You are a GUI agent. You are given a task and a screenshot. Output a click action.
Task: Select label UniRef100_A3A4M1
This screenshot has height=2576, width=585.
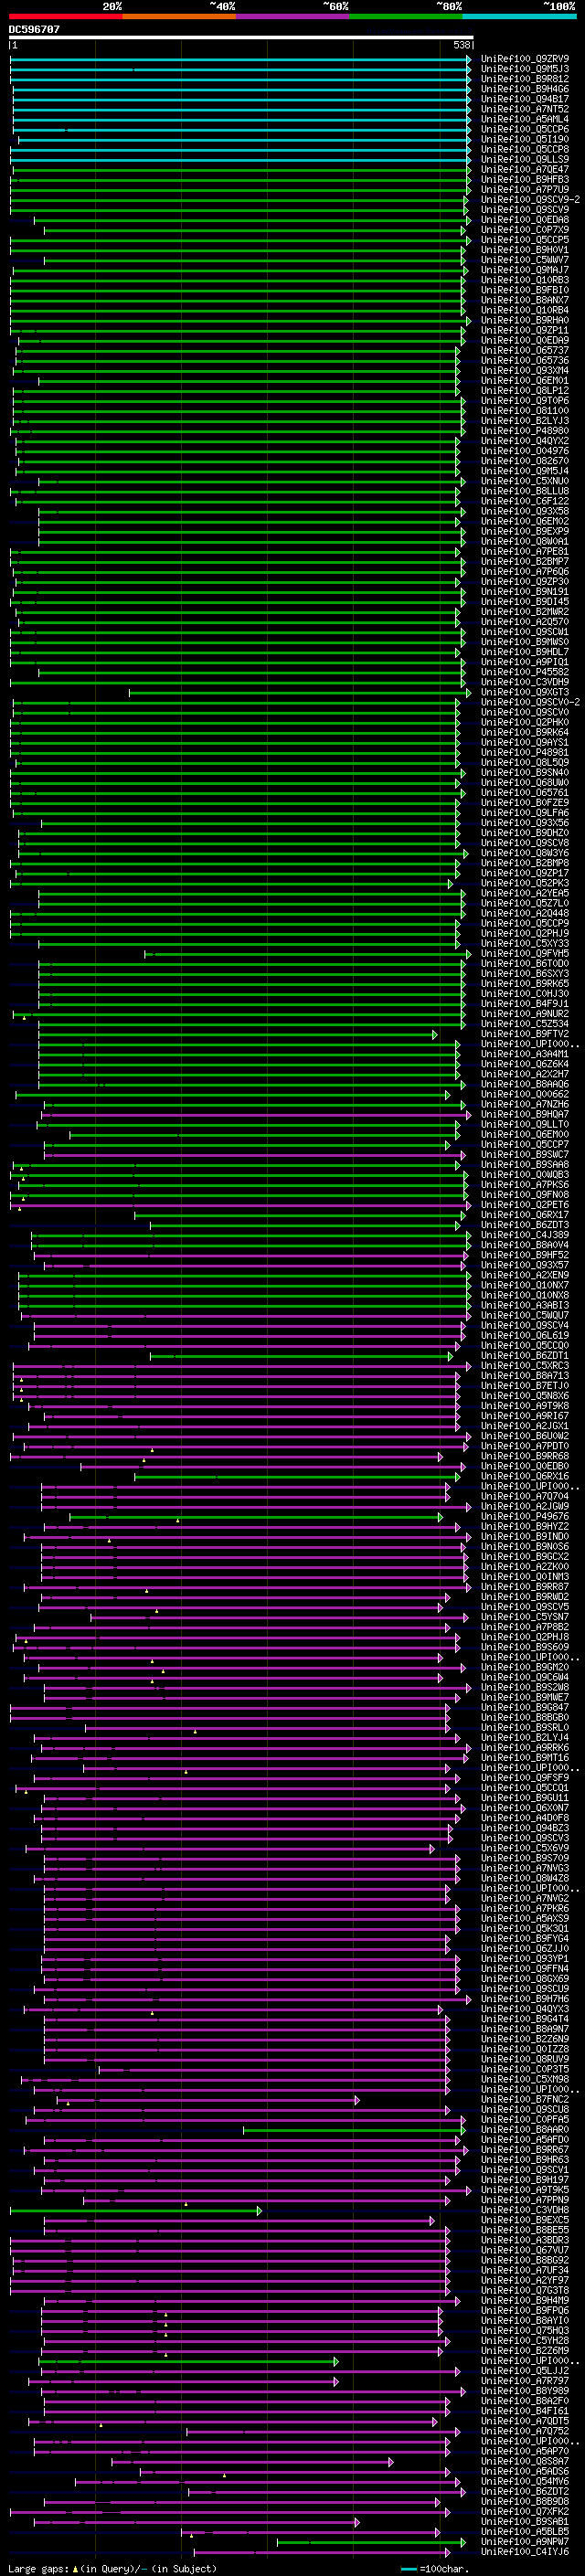coord(525,1054)
